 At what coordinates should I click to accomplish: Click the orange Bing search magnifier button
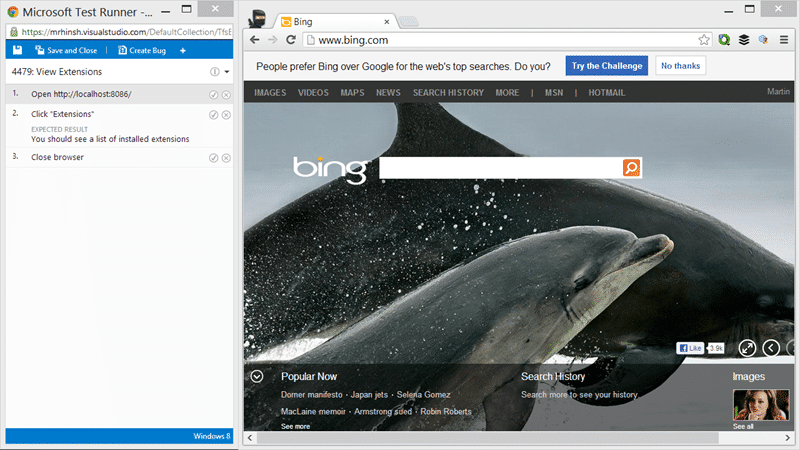(632, 167)
